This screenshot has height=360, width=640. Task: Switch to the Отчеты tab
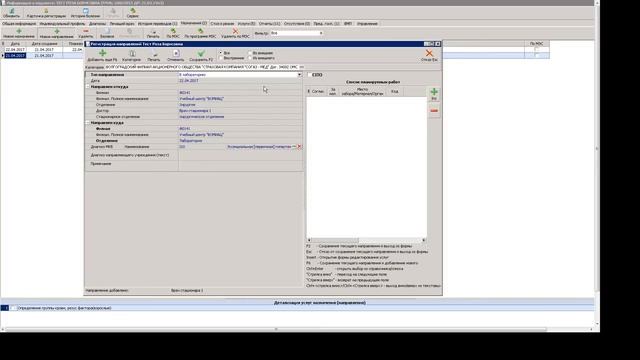point(269,24)
